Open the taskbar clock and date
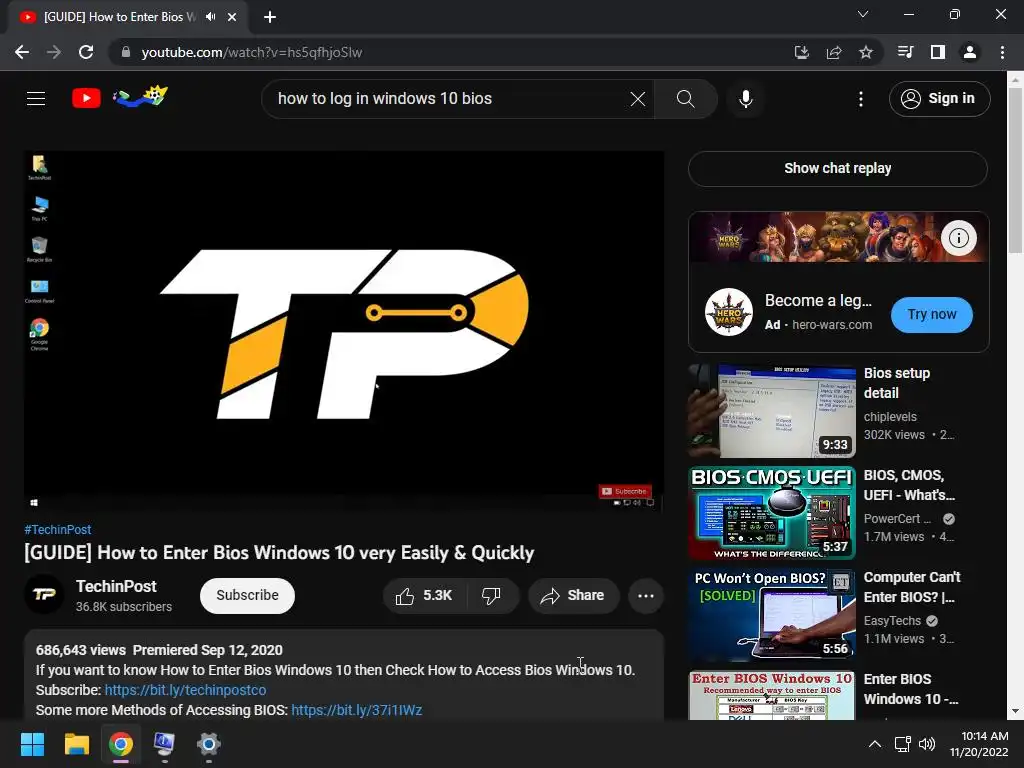Image resolution: width=1024 pixels, height=768 pixels. 978,744
